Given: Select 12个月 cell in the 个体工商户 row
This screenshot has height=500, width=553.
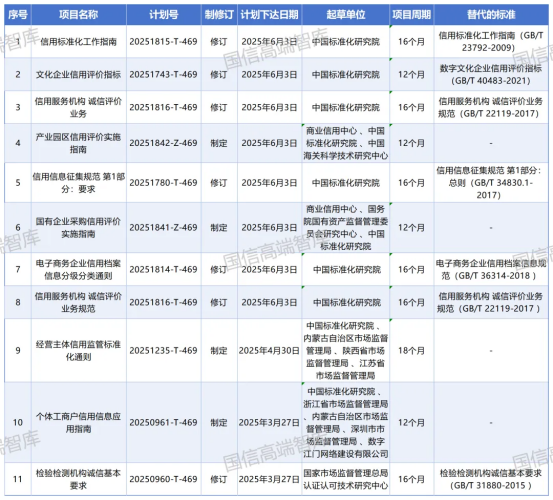Looking at the screenshot, I should [412, 423].
